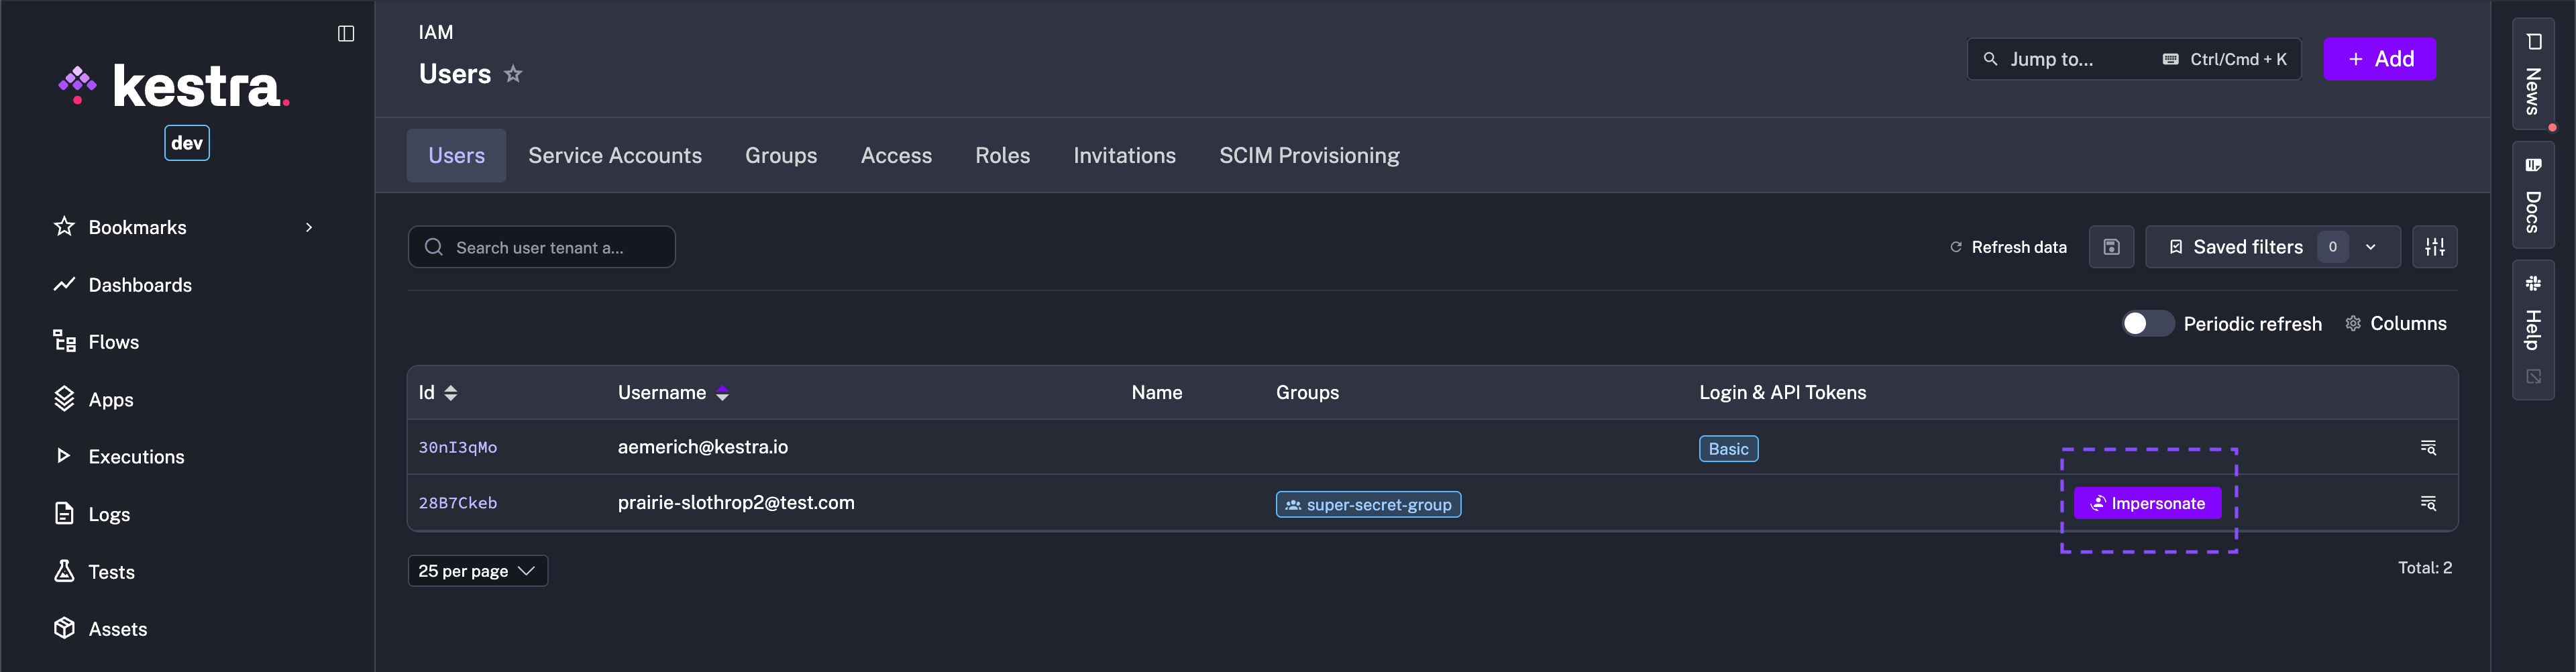Star the Users page as bookmark

coord(513,74)
